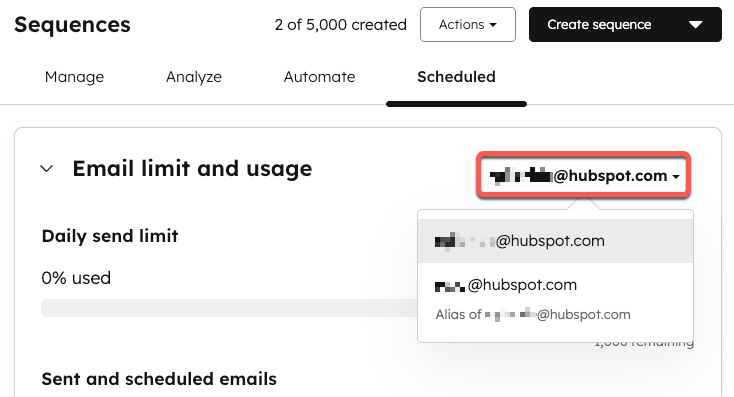Click the Sequences page title
This screenshot has width=734, height=397.
coord(72,24)
